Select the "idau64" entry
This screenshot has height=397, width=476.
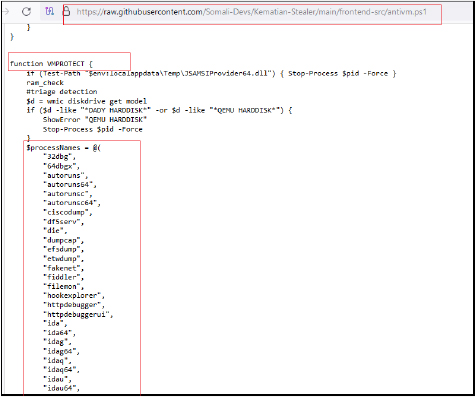pyautogui.click(x=61, y=388)
